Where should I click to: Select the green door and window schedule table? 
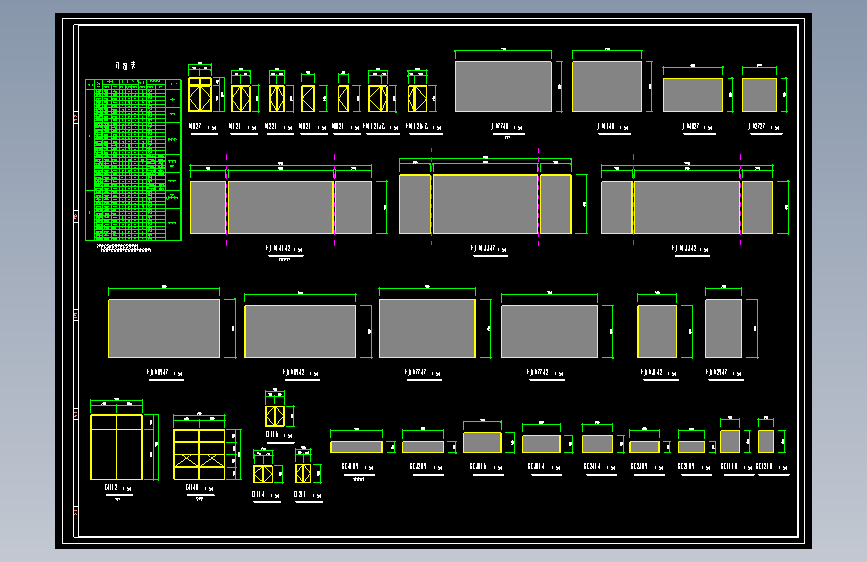pos(133,160)
